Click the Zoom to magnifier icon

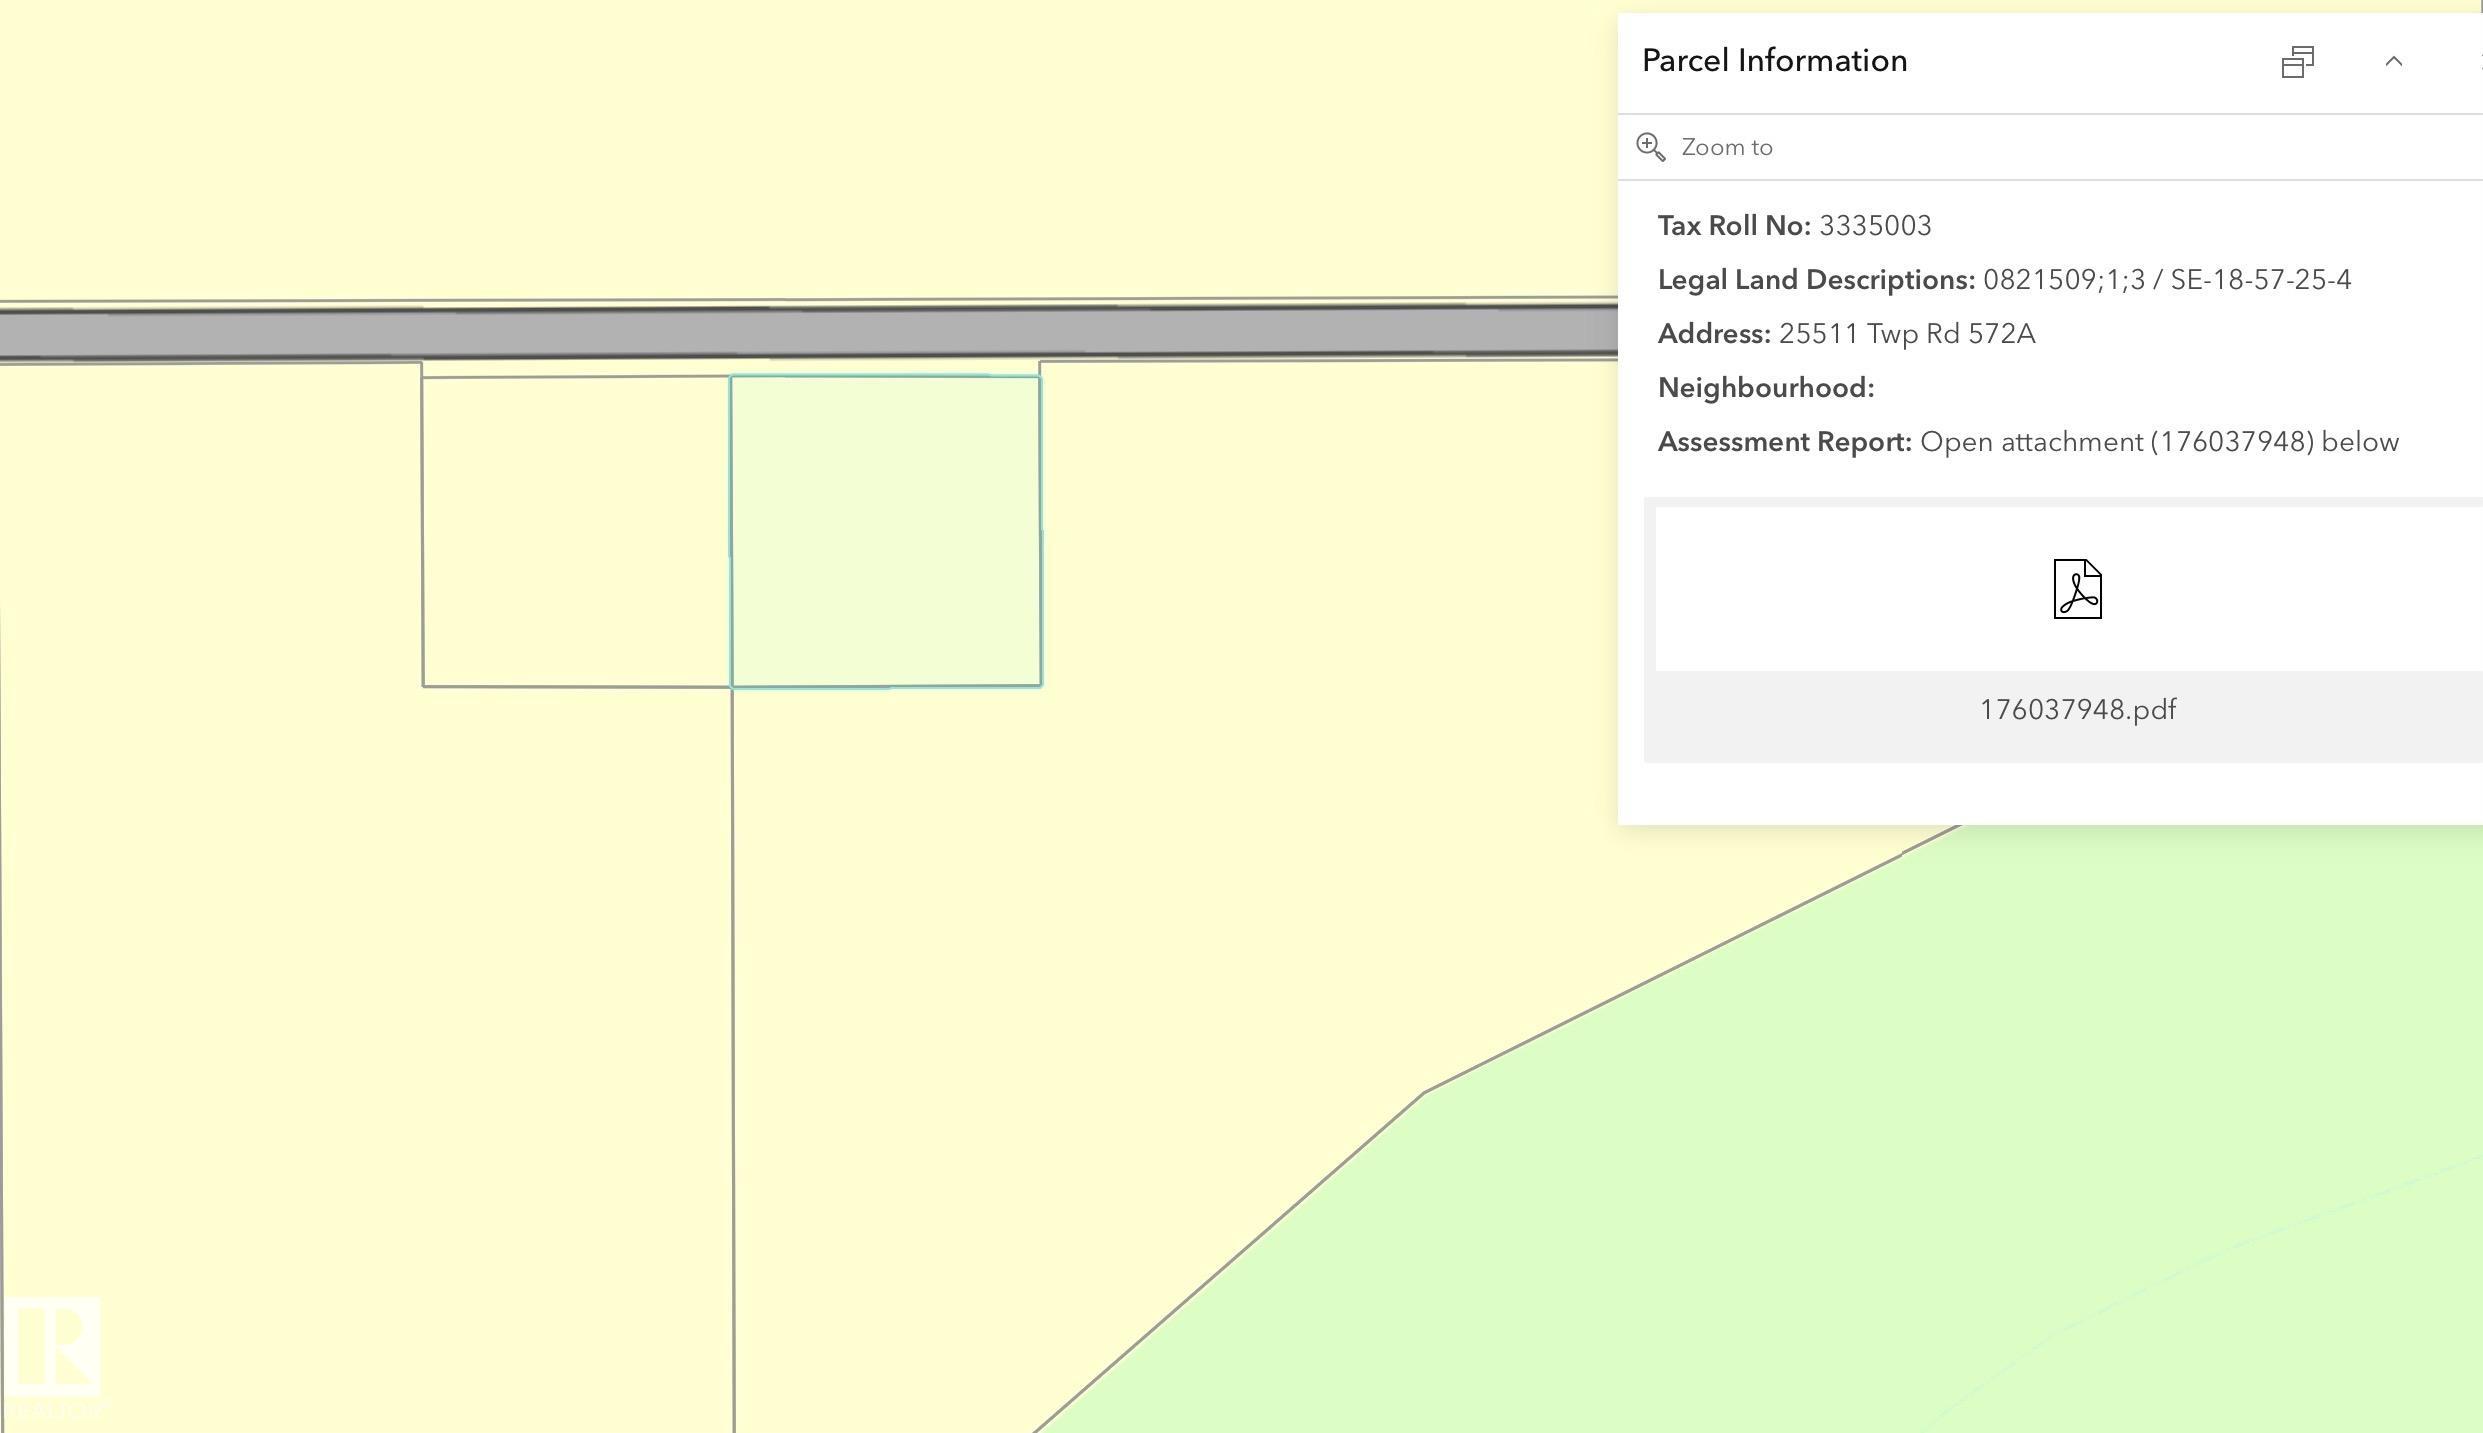tap(1650, 147)
